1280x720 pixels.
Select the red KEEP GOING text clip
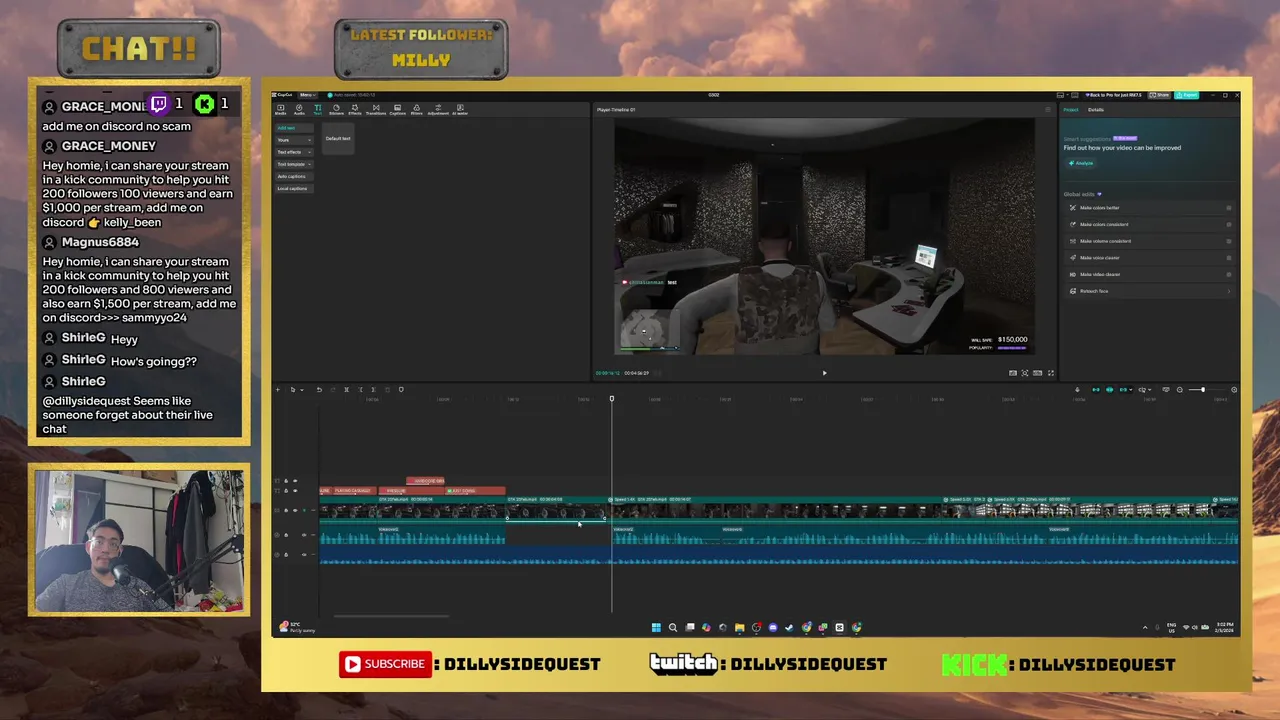(x=475, y=491)
